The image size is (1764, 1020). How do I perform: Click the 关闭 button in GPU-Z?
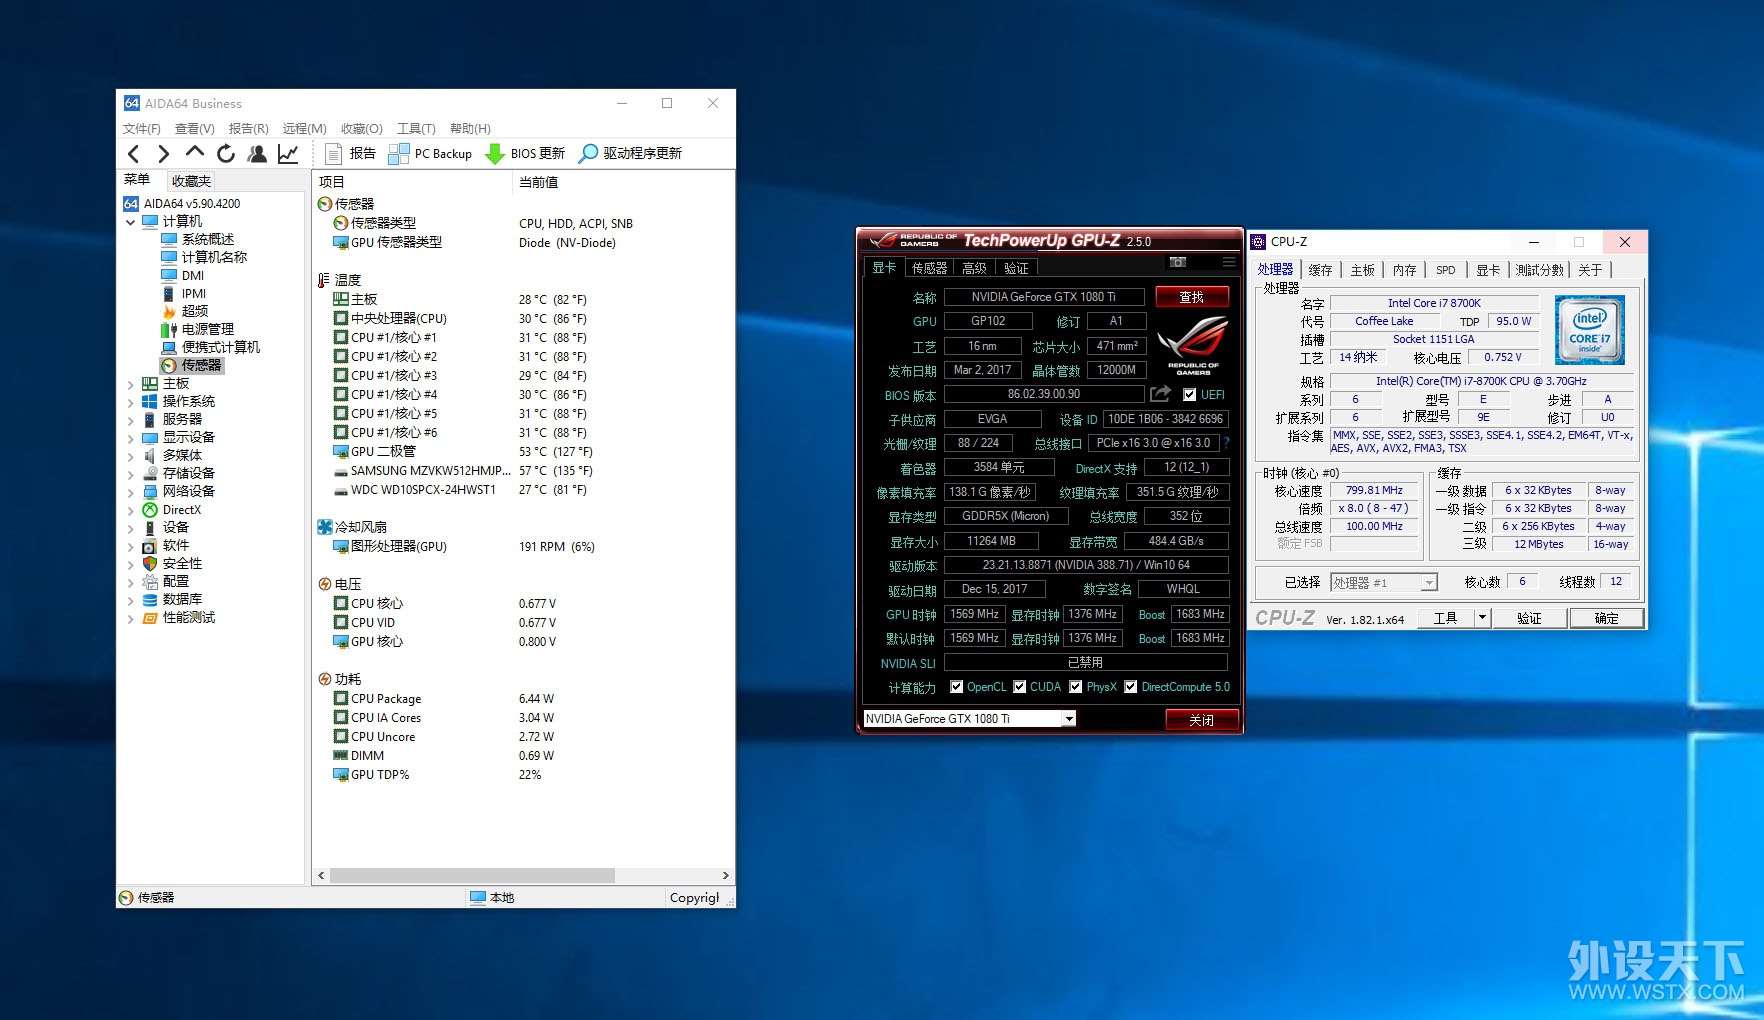pyautogui.click(x=1202, y=720)
